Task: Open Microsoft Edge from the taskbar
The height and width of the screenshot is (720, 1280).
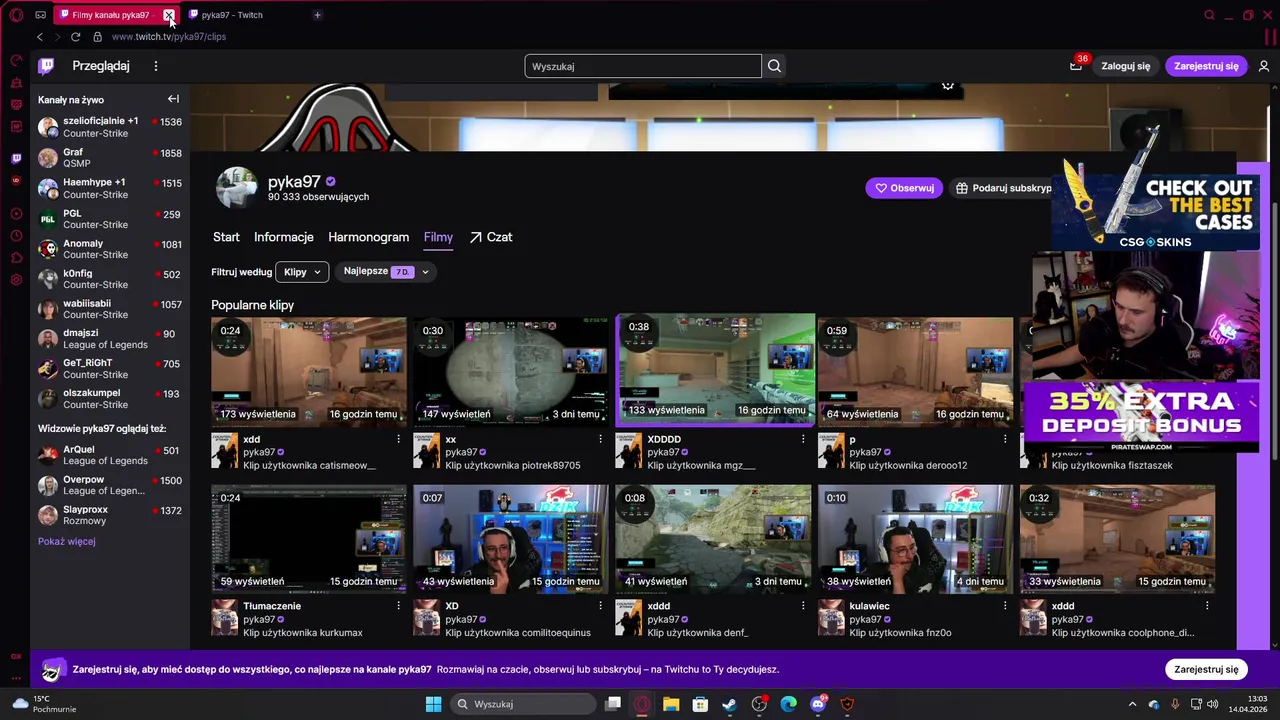Action: pyautogui.click(x=788, y=704)
